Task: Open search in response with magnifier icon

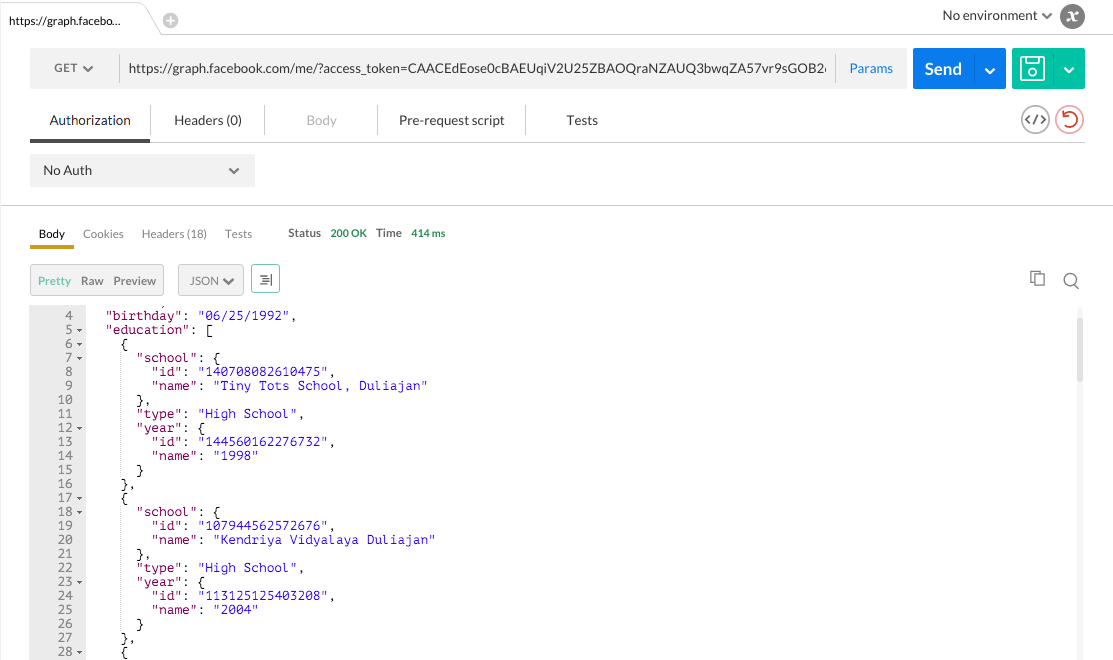Action: point(1071,281)
